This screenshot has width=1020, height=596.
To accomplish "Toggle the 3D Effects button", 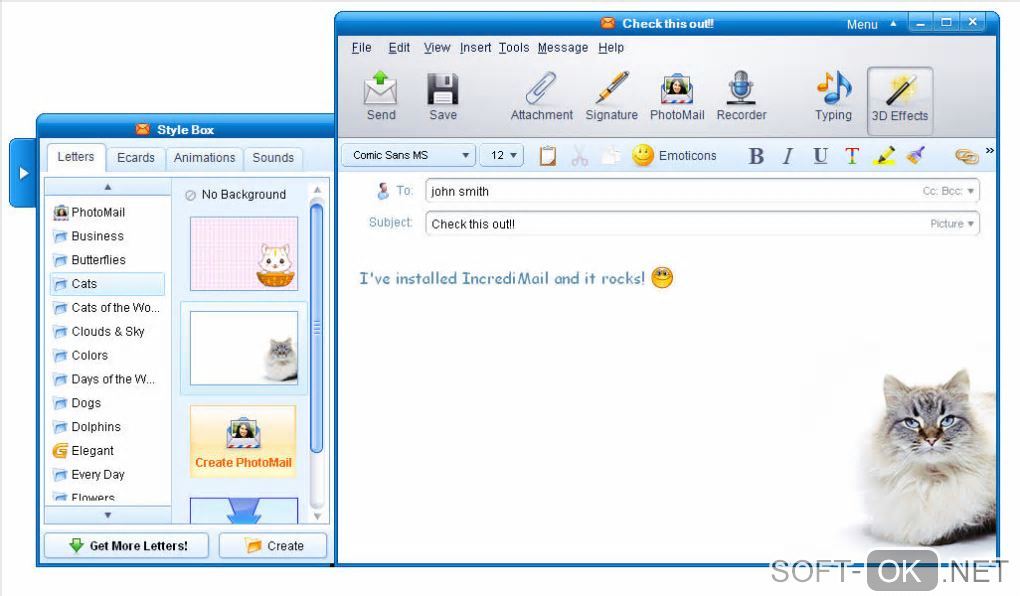I will pyautogui.click(x=900, y=100).
